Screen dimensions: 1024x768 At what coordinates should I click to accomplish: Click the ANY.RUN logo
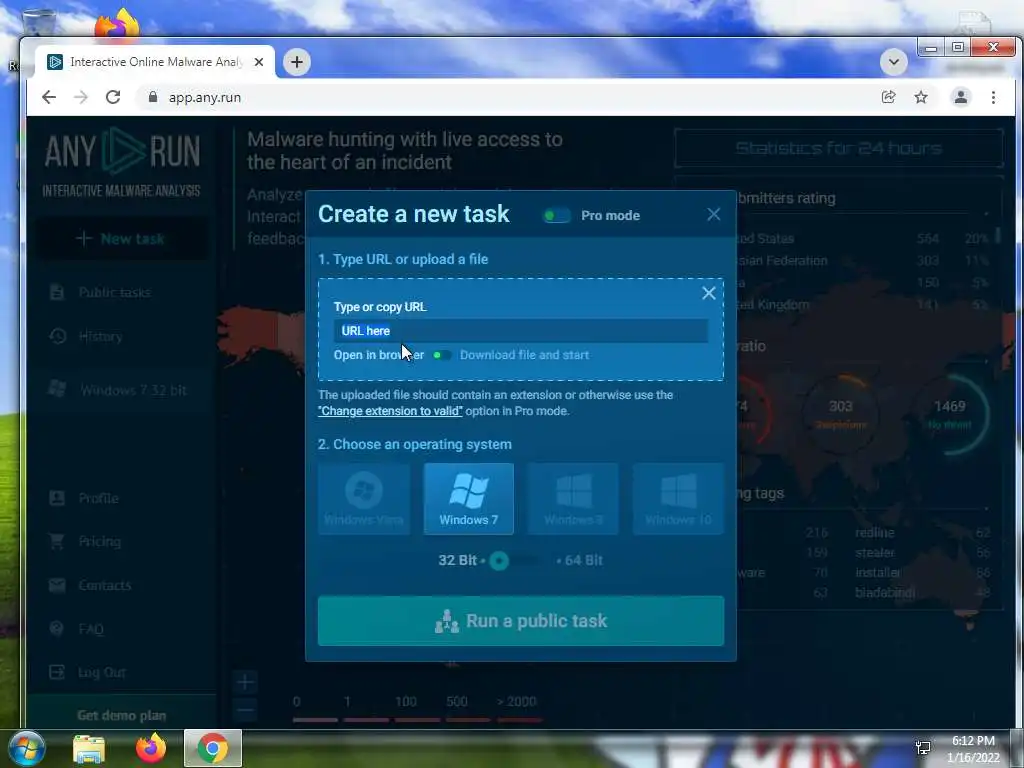point(122,162)
